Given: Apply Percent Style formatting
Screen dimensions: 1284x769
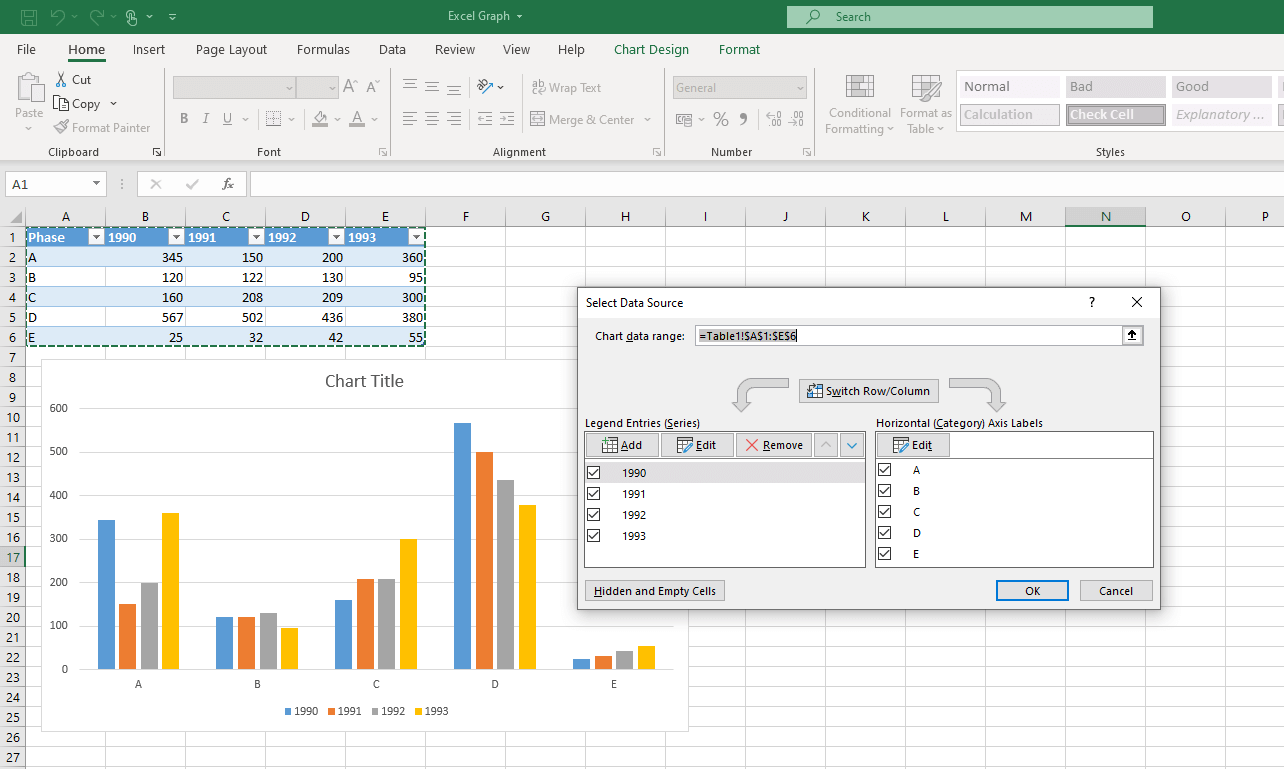Looking at the screenshot, I should (x=720, y=119).
